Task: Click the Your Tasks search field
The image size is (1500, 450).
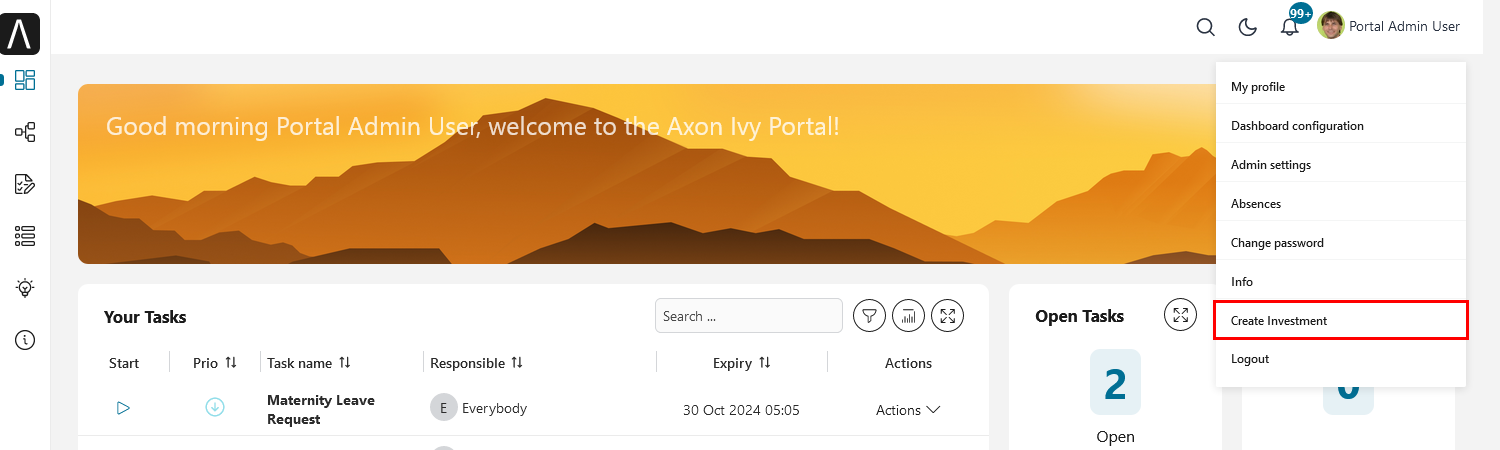Action: pyautogui.click(x=749, y=316)
